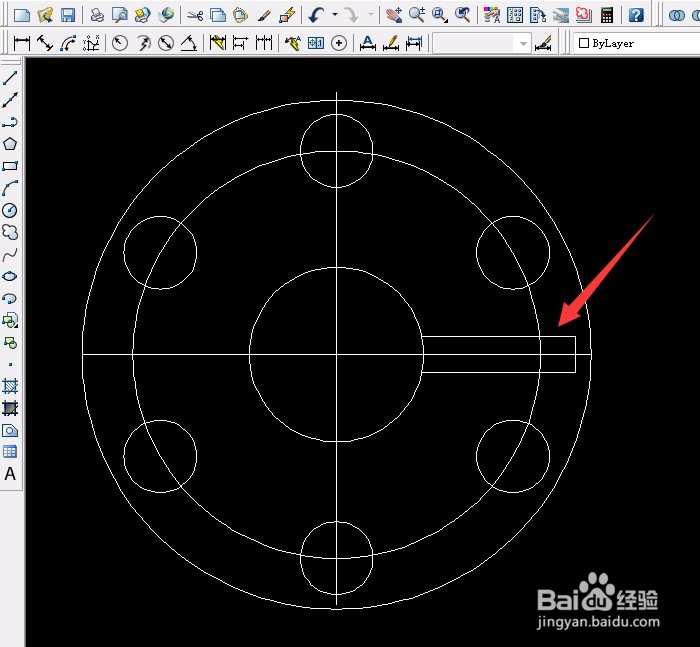Open DesignCenter icon

515,15
